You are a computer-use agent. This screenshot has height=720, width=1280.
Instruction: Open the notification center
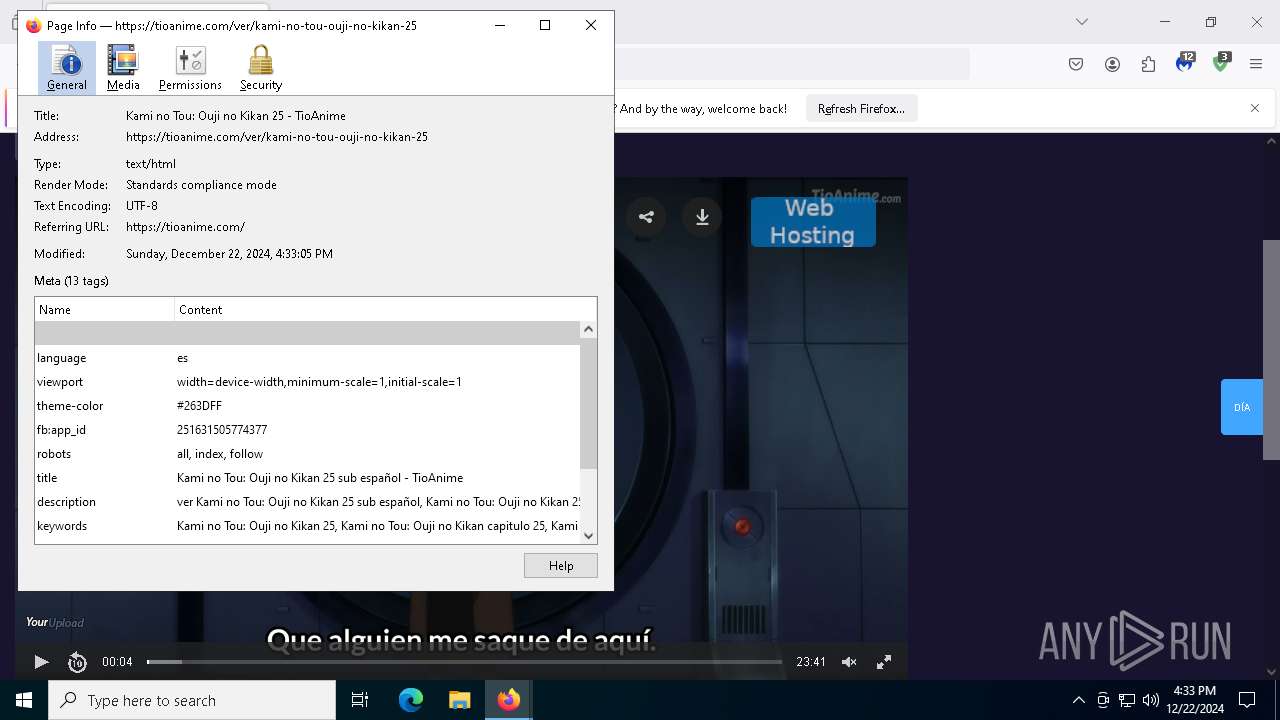pyautogui.click(x=1247, y=700)
